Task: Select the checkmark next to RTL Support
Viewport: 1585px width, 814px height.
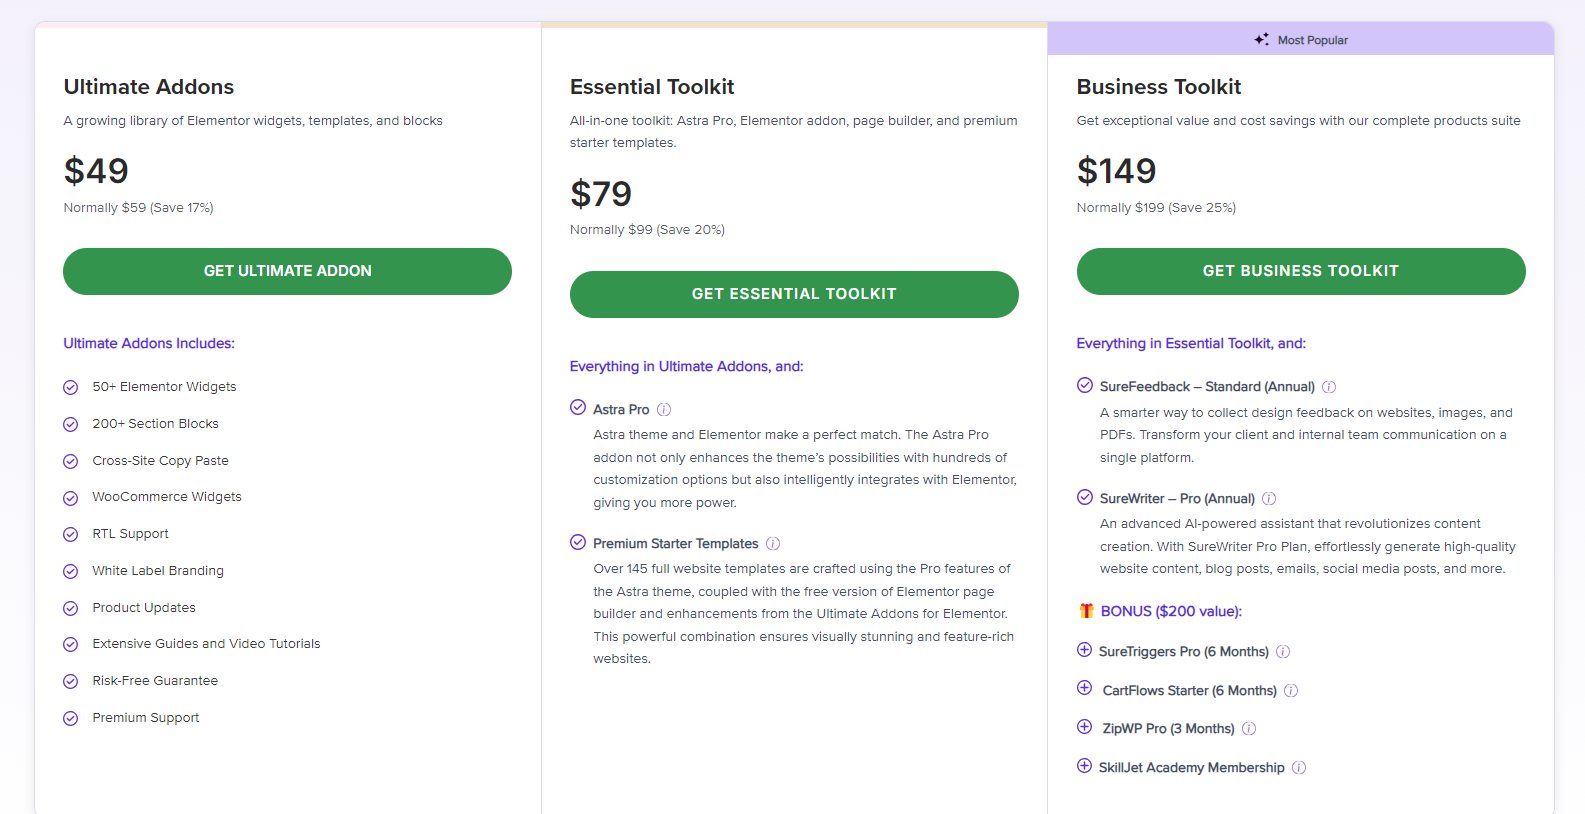Action: (x=70, y=534)
